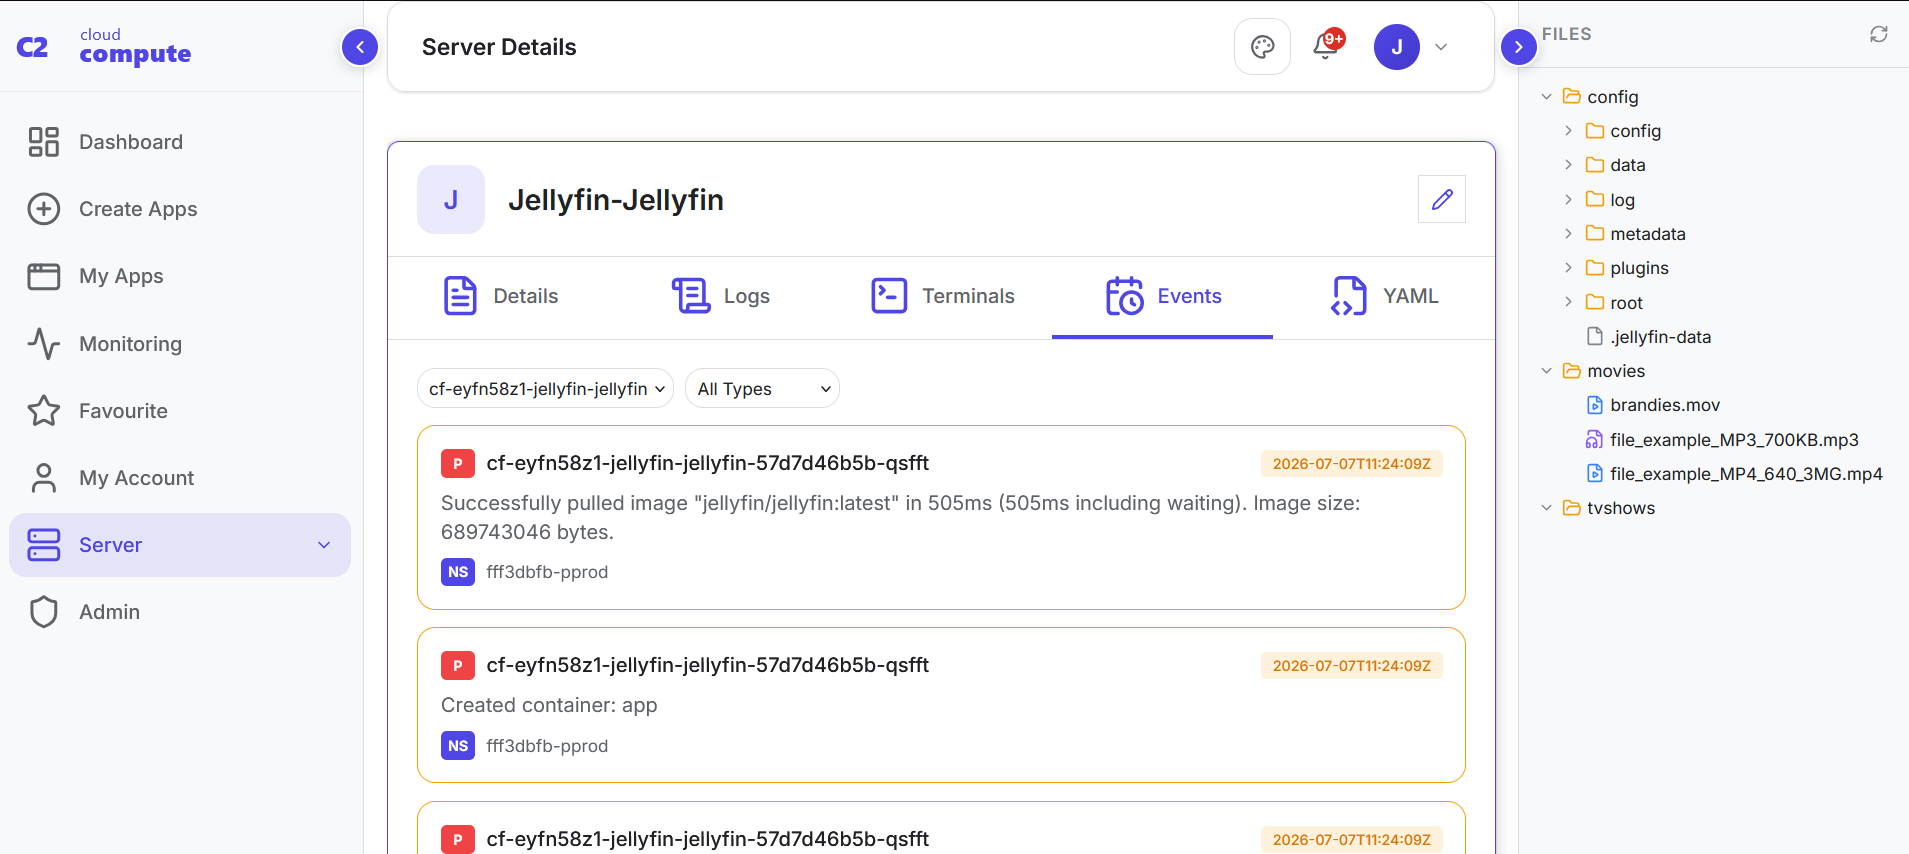Viewport: 1909px width, 854px height.
Task: Click the J app avatar tile
Action: (x=451, y=199)
